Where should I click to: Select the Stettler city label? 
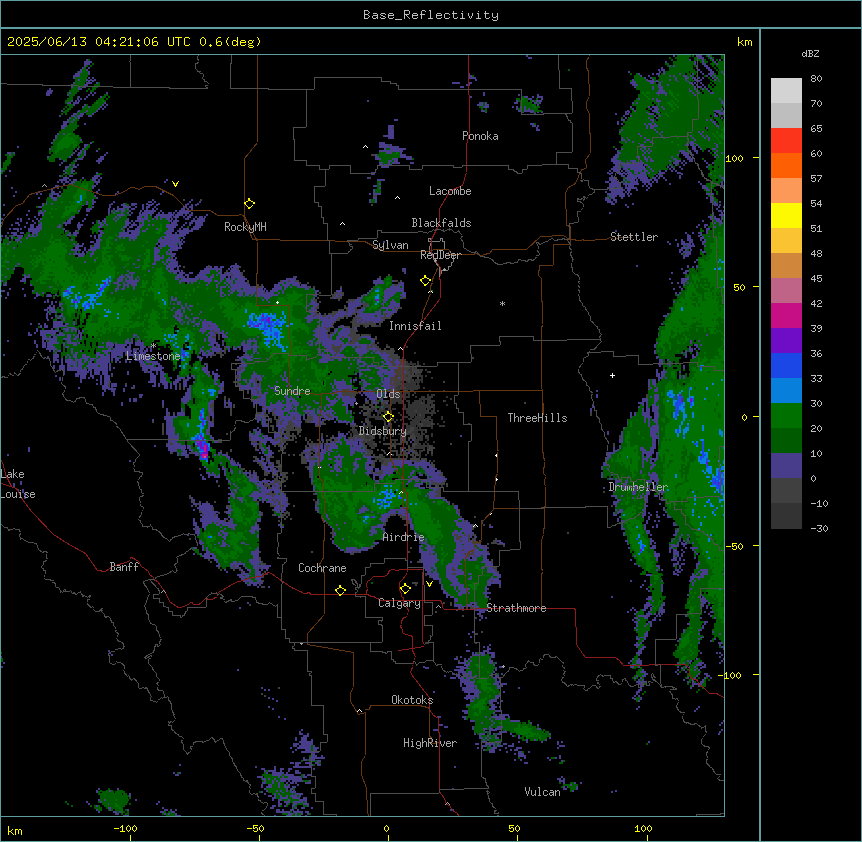pyautogui.click(x=634, y=237)
